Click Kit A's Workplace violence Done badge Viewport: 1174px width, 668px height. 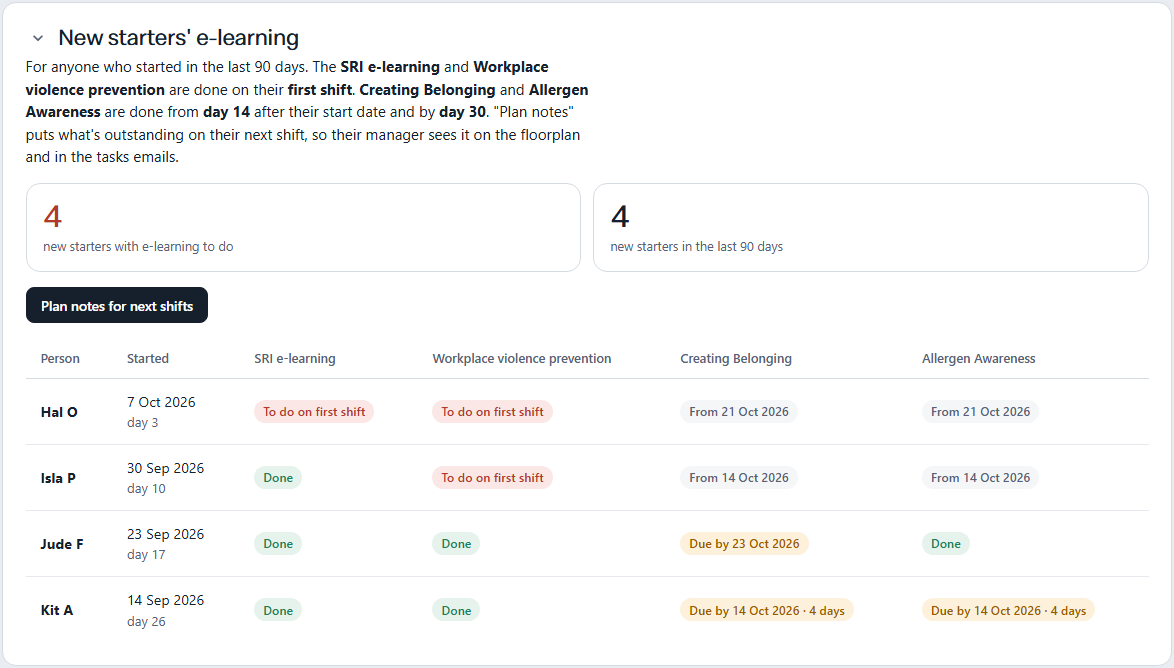coord(456,610)
